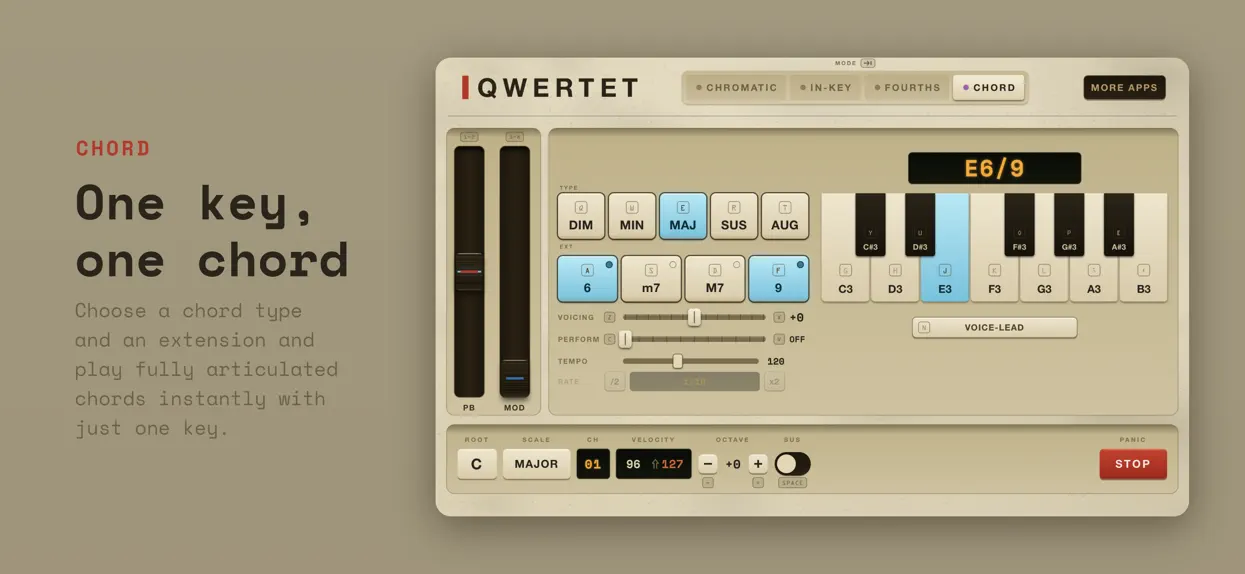Click the X keycap beside voicing value
1245x574 pixels.
pyautogui.click(x=779, y=317)
